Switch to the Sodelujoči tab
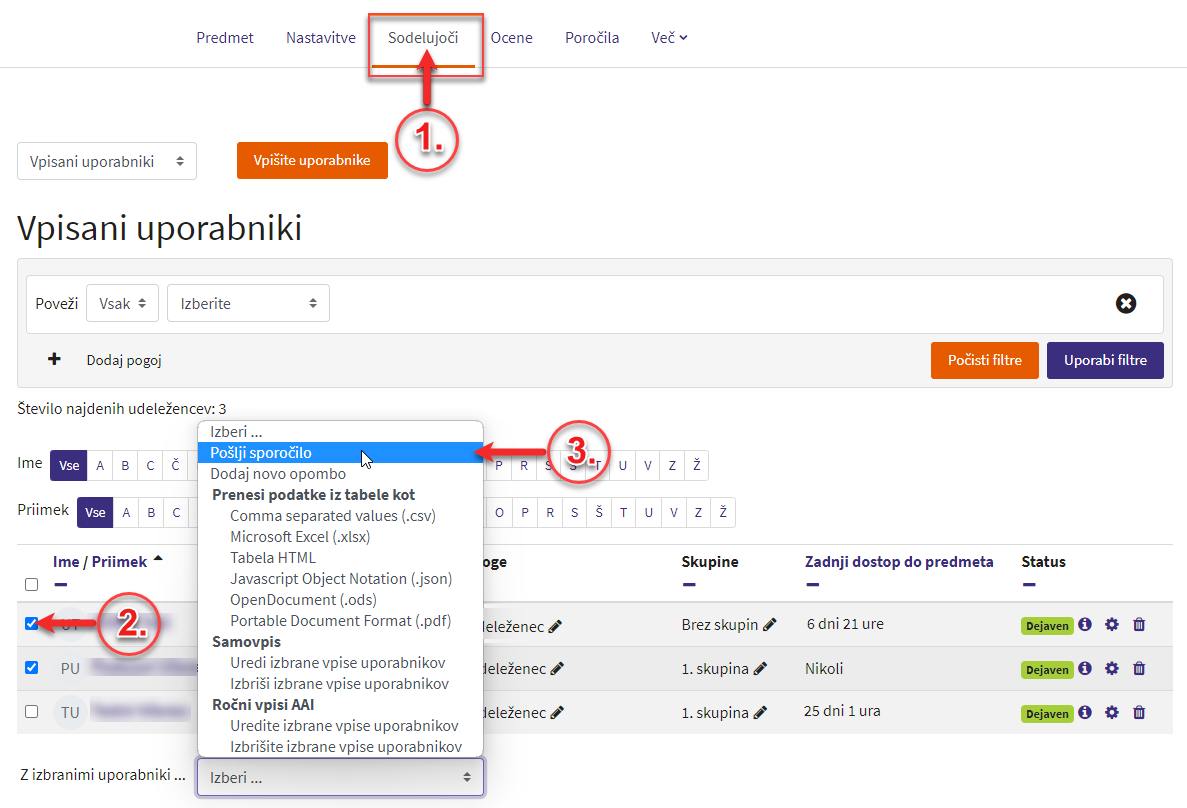The width and height of the screenshot is (1187, 808). 423,39
